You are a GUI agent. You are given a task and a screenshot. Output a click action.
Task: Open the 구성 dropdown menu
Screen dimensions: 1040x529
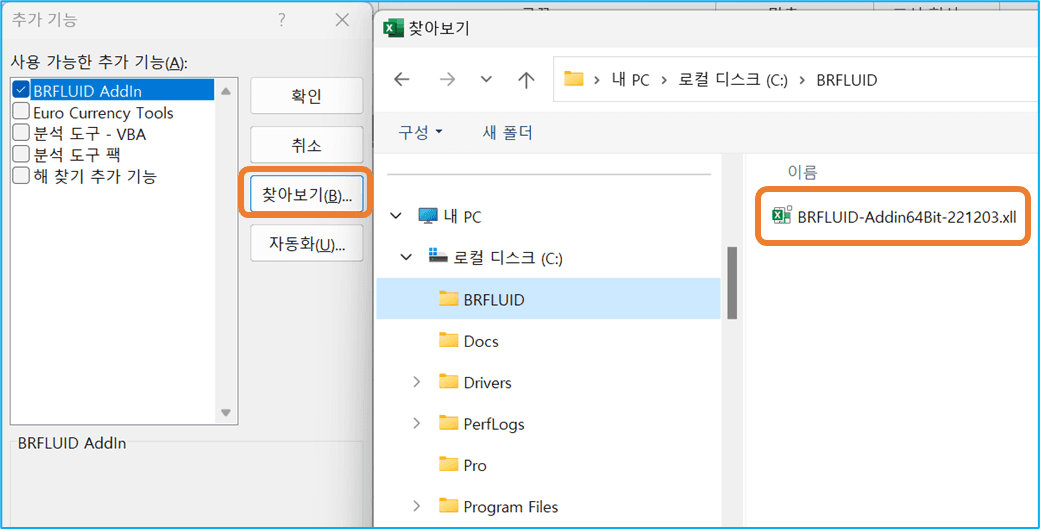tap(420, 132)
